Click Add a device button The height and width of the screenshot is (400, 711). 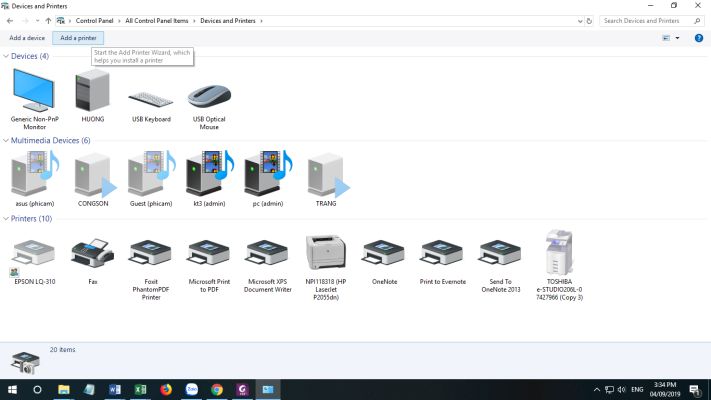[x=27, y=38]
